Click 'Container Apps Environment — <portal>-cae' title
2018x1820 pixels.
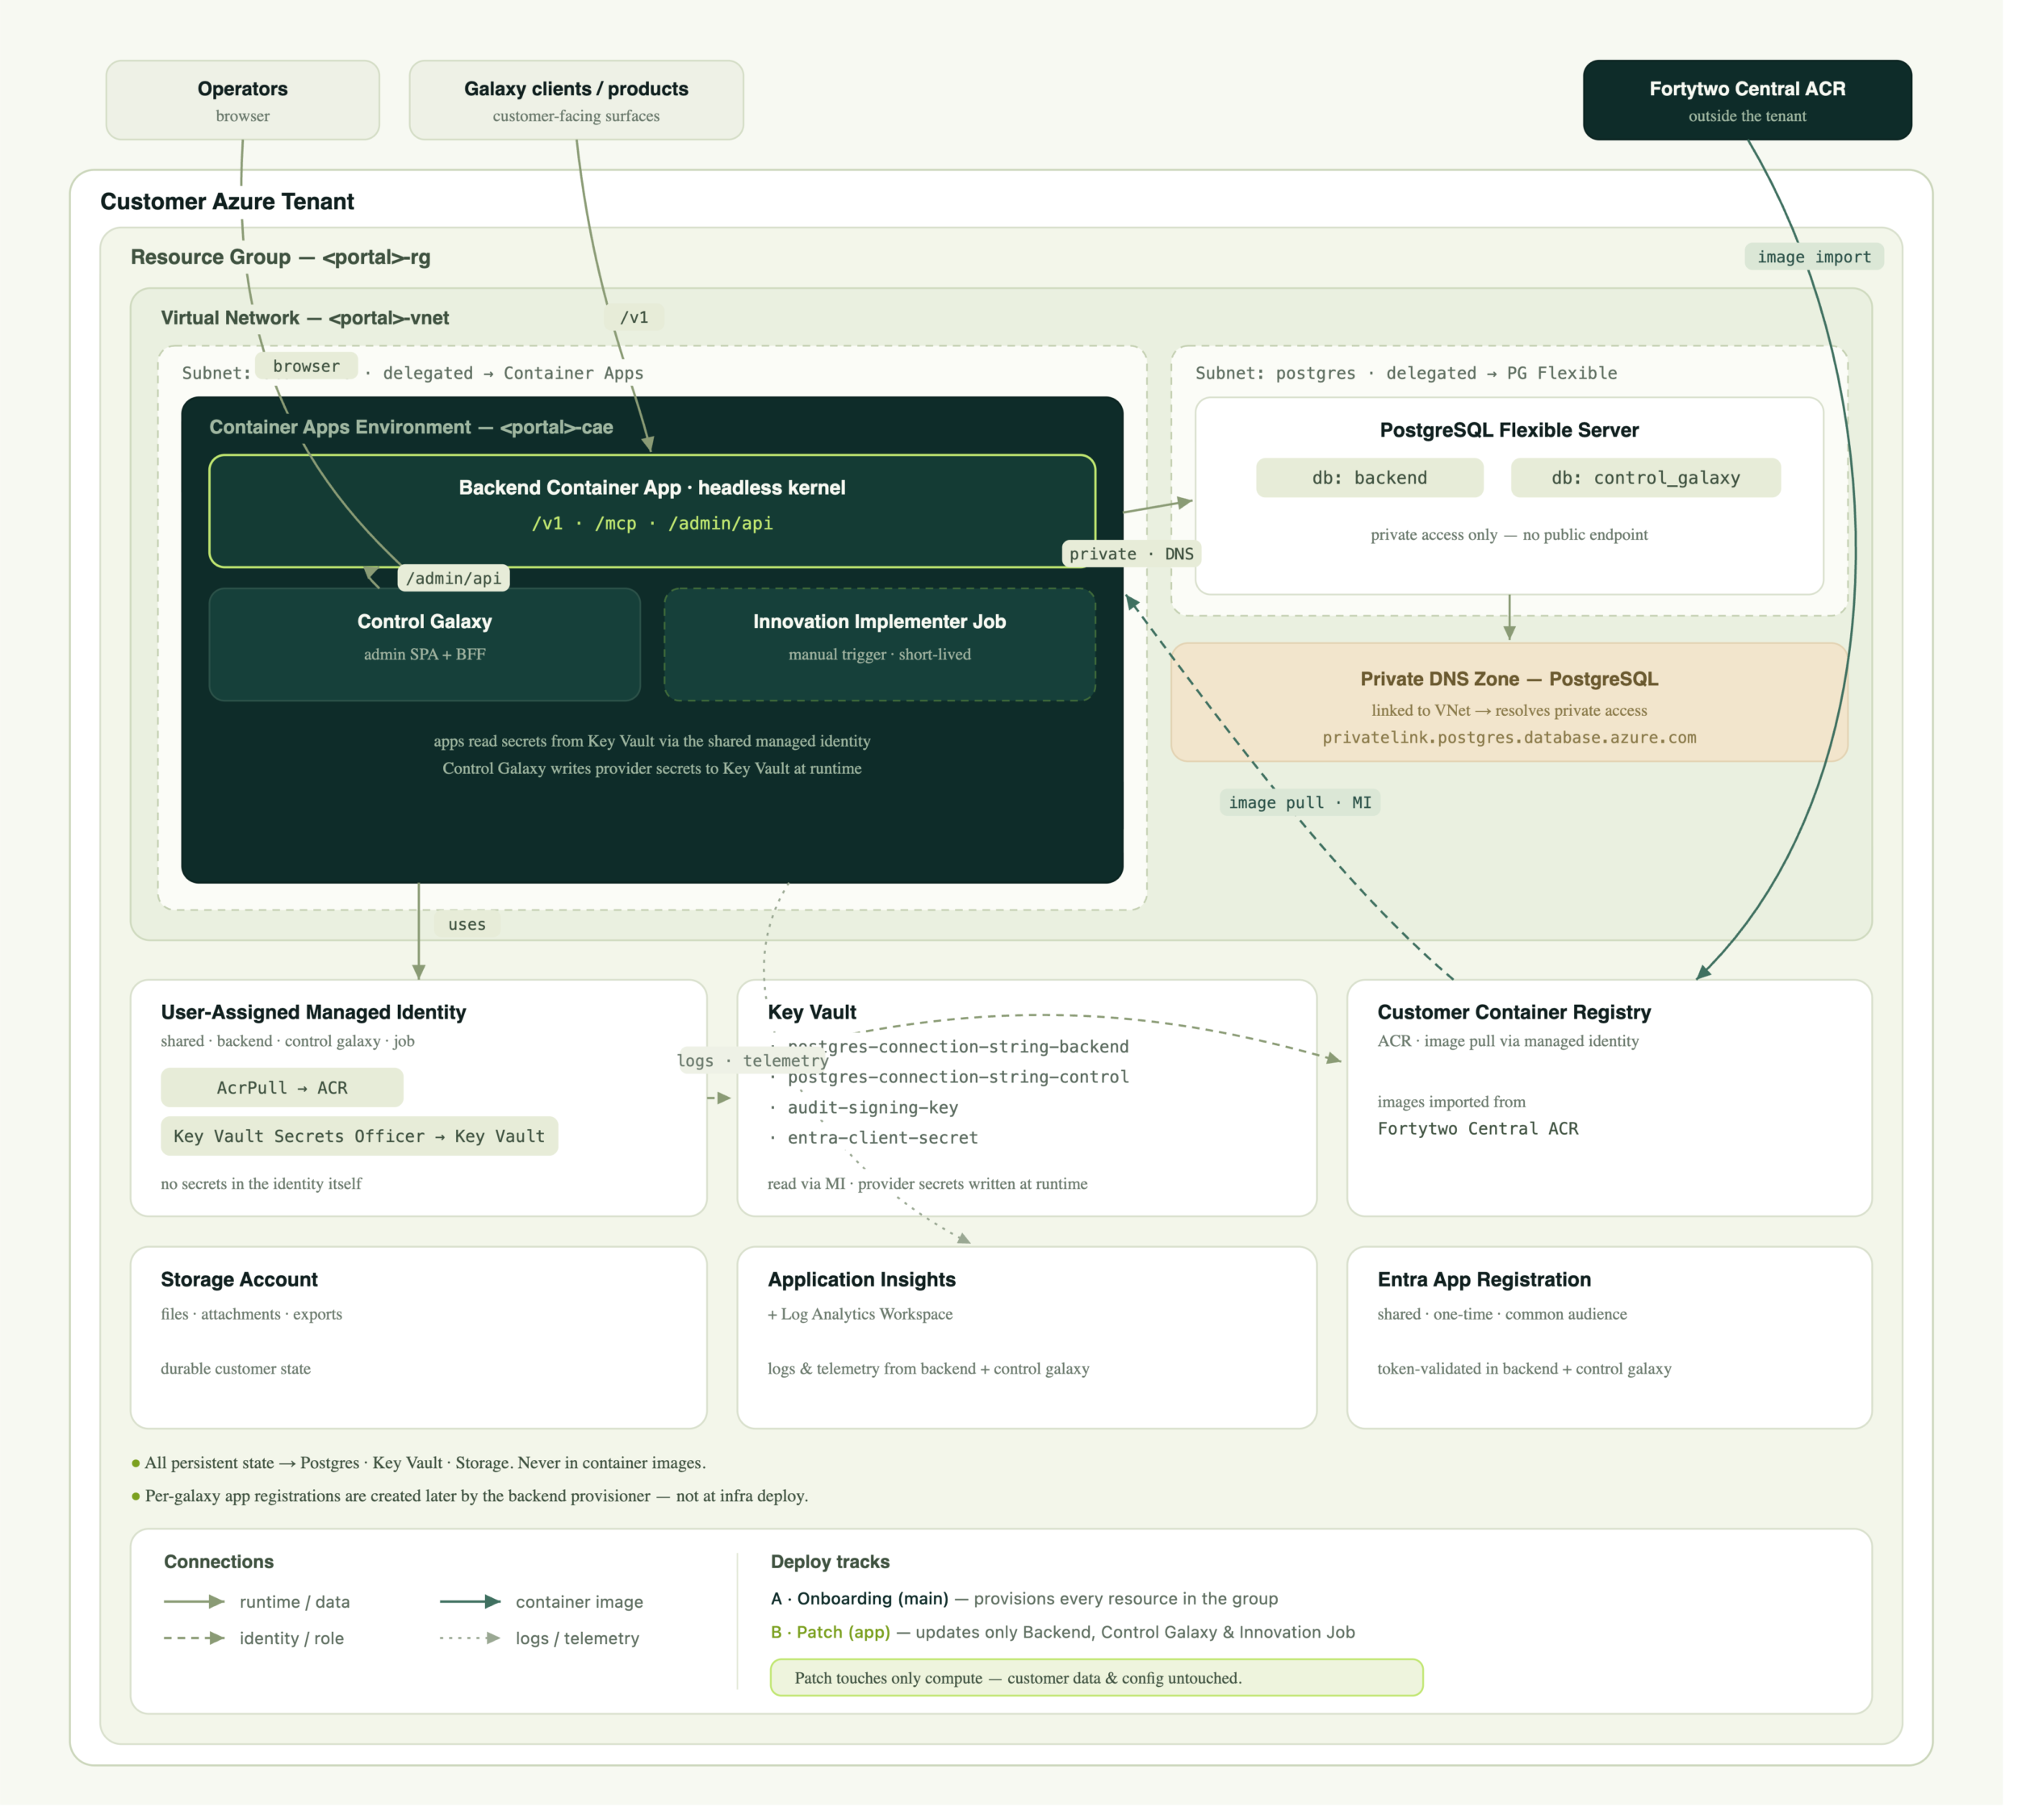pos(411,427)
